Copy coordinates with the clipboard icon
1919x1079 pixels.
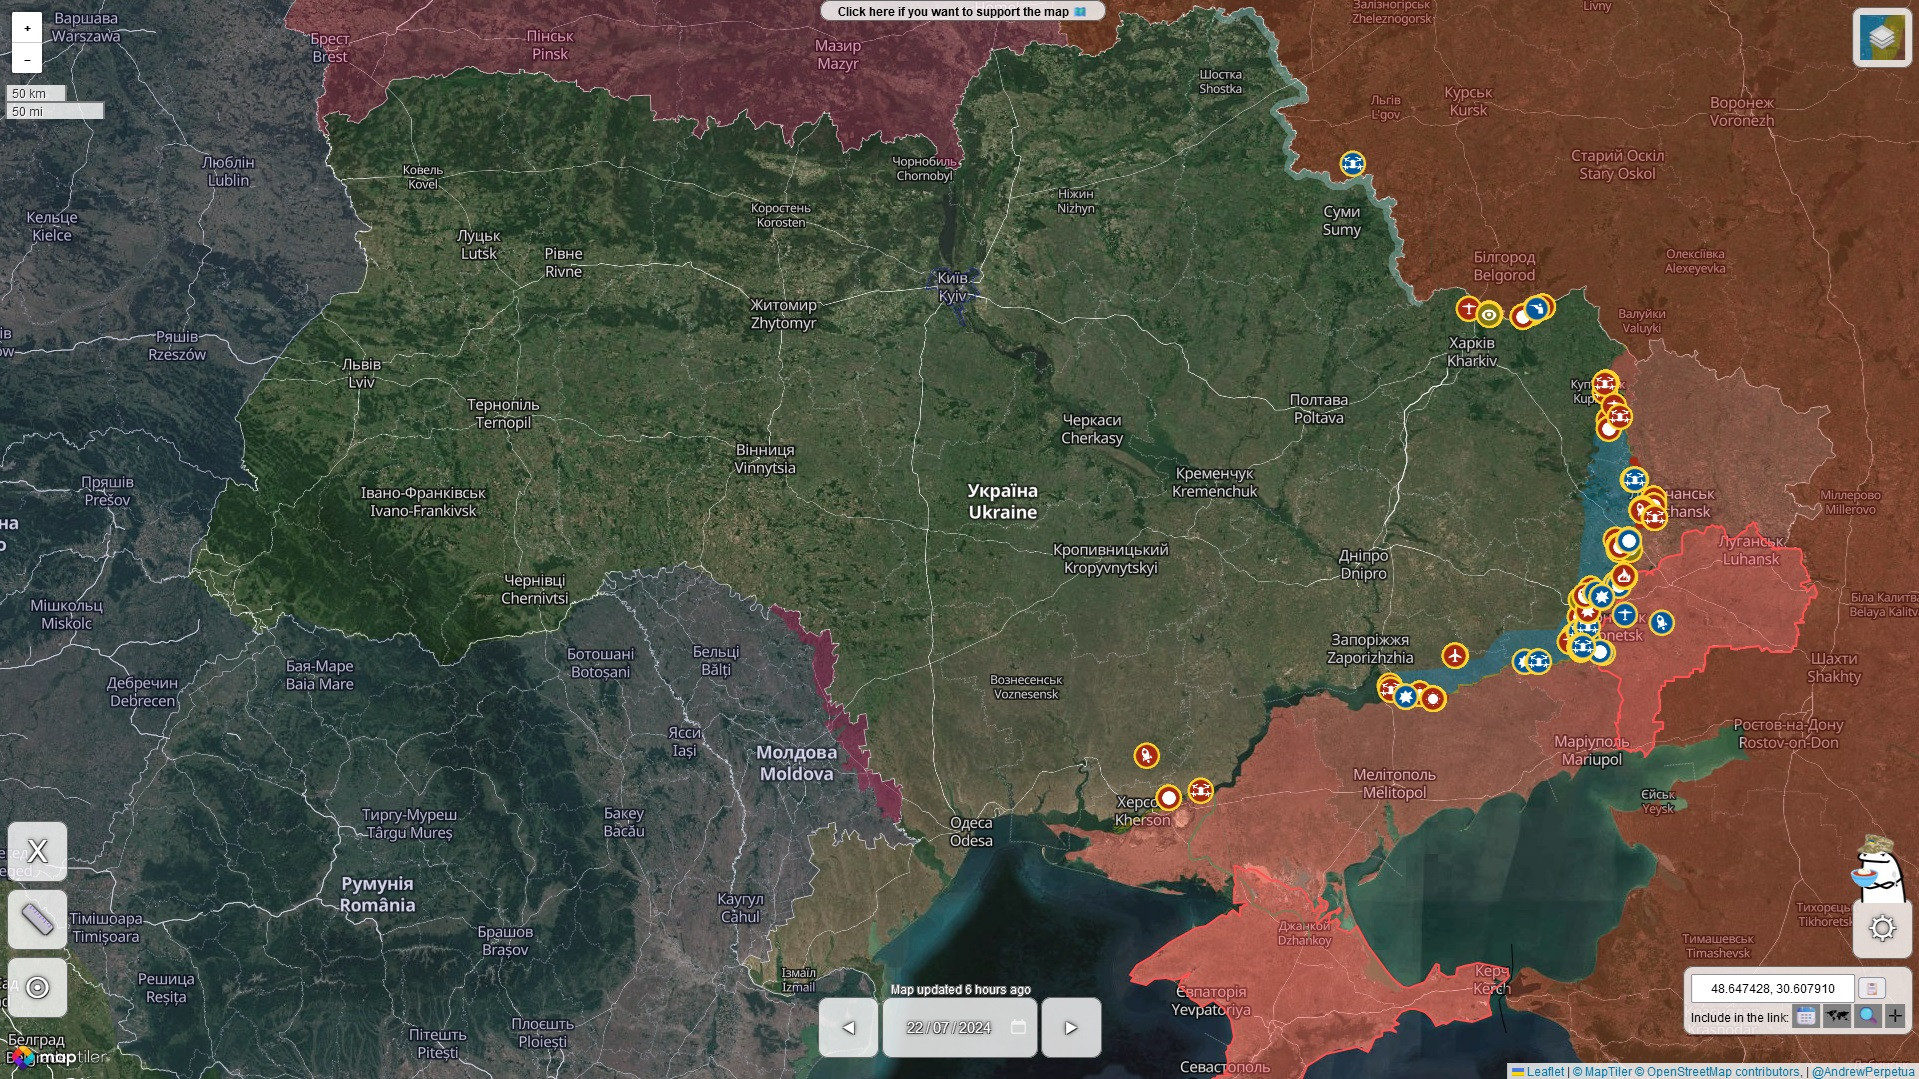coord(1872,988)
